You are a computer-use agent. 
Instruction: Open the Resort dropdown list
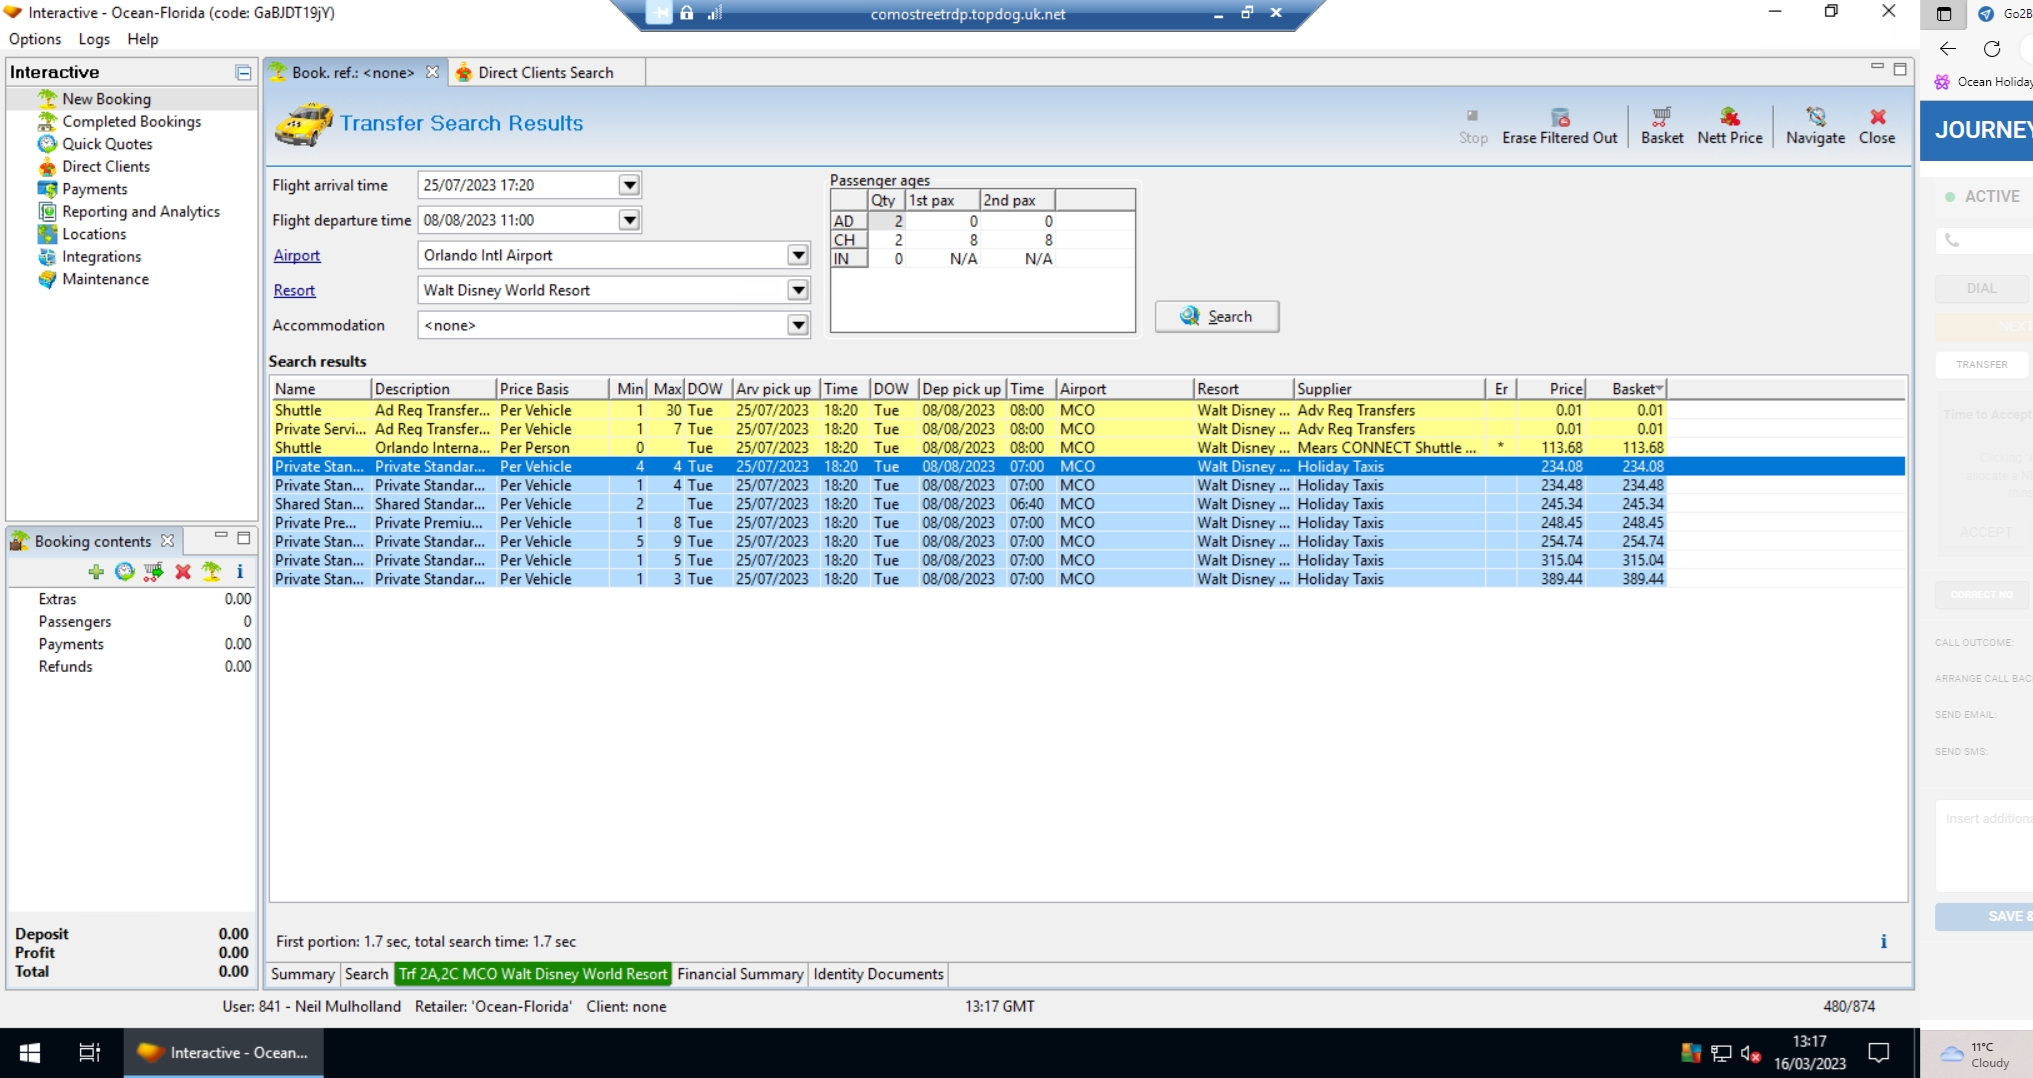[798, 290]
